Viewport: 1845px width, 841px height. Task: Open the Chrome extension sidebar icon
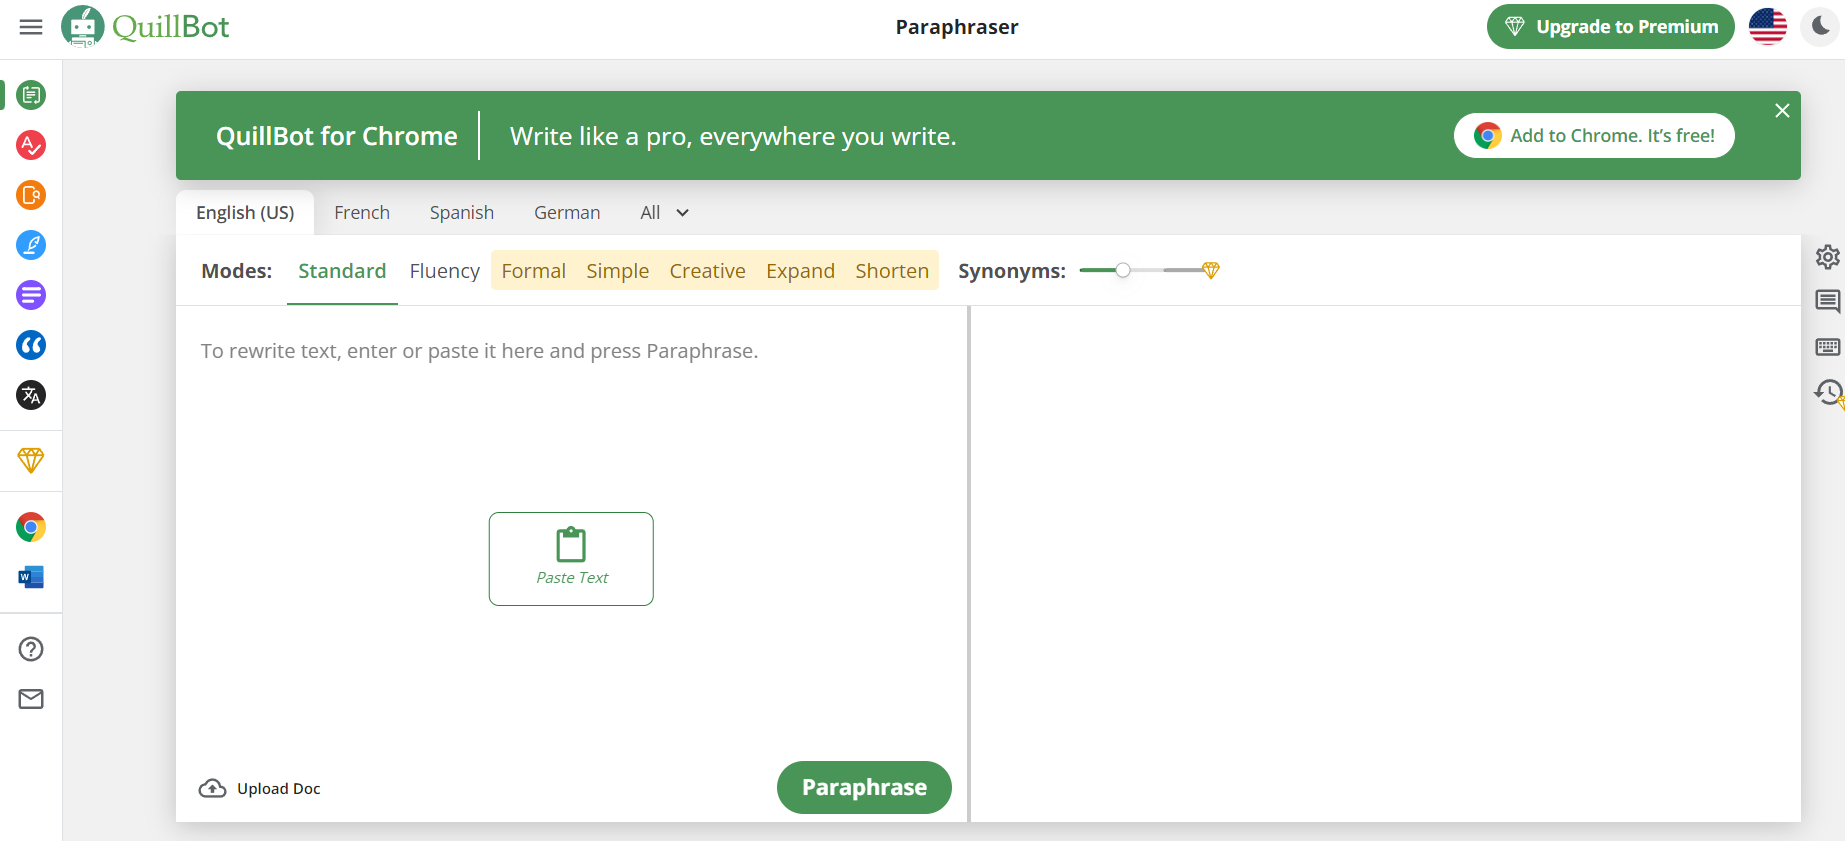point(31,527)
